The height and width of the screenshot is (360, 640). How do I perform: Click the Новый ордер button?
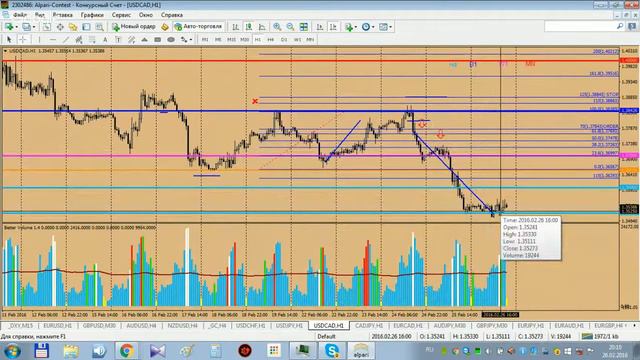point(134,27)
